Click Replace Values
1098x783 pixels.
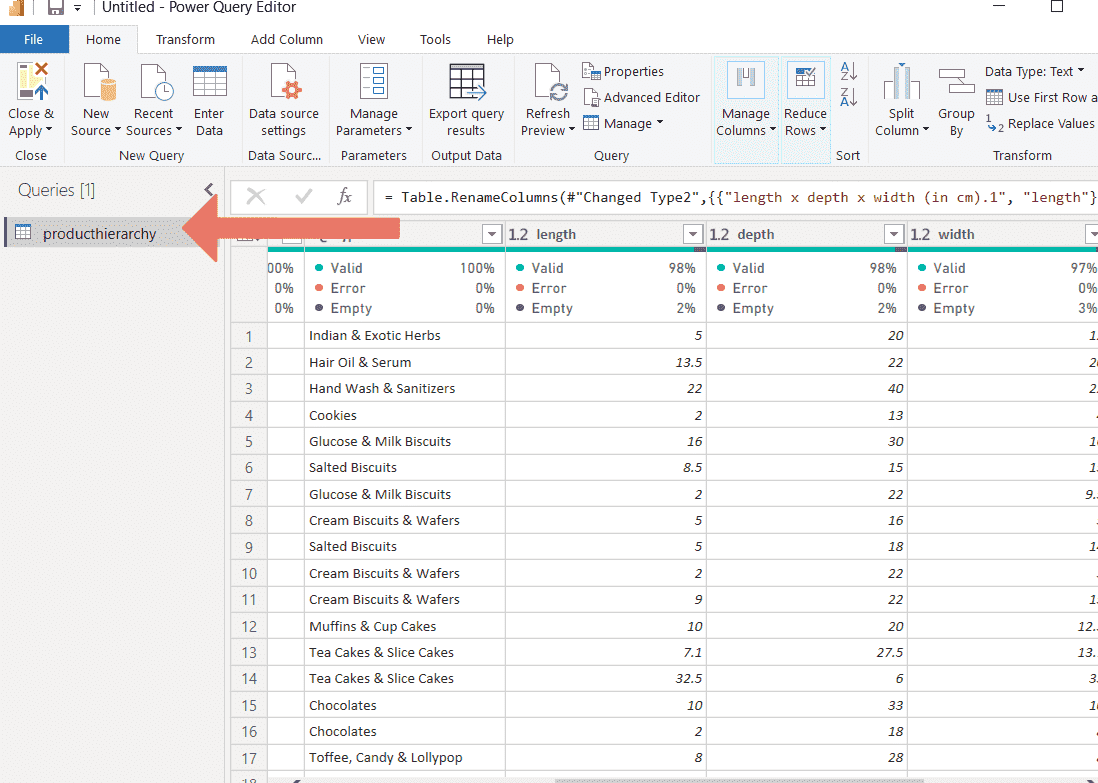coord(1040,124)
